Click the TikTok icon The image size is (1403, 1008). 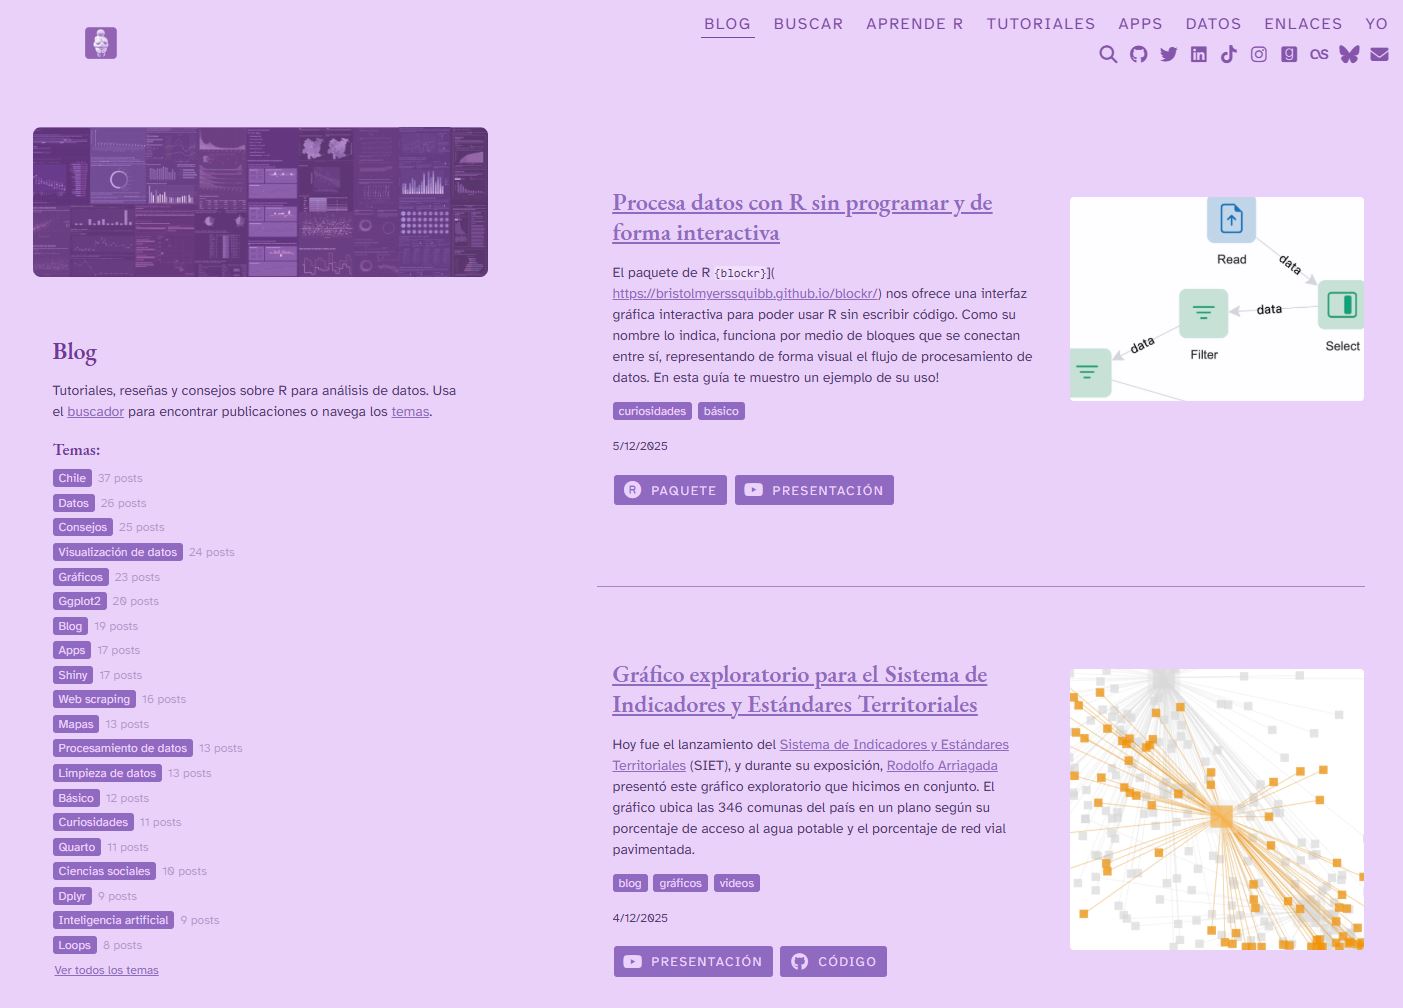point(1228,54)
